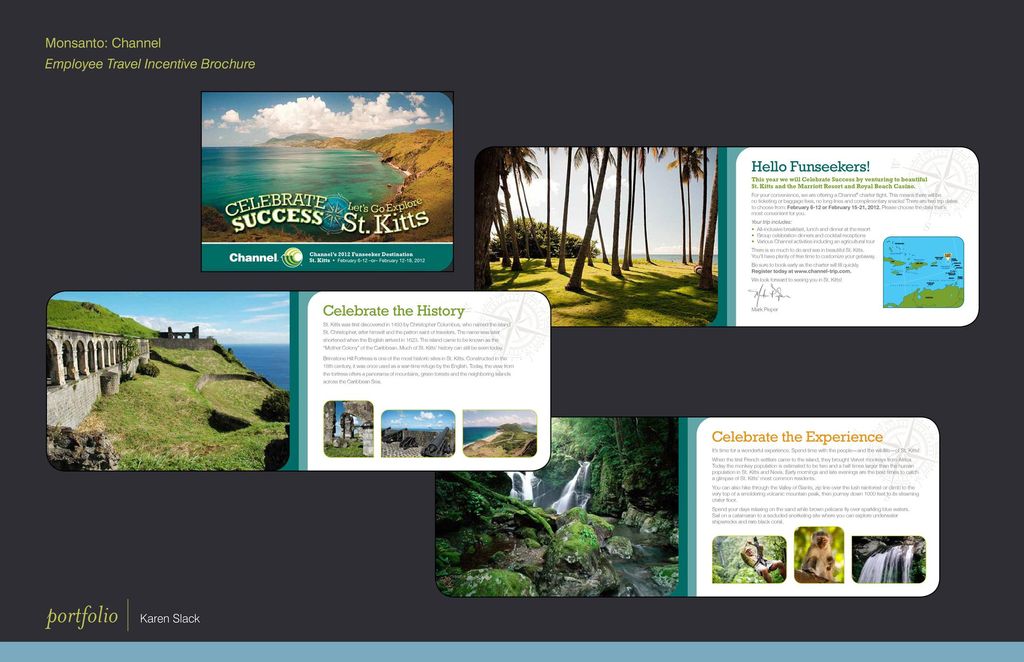Select the portfolio wordmark at bottom left
The image size is (1024, 662).
pyautogui.click(x=83, y=615)
